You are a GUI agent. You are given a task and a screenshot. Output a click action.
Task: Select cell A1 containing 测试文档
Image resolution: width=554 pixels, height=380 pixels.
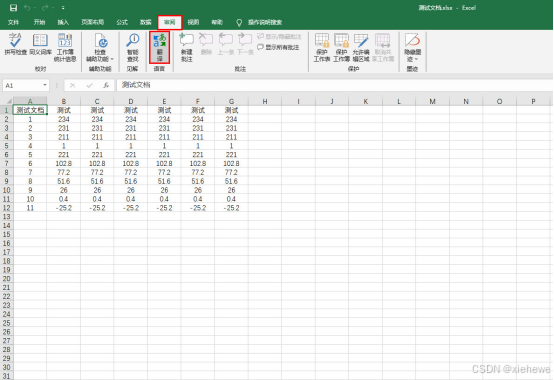coord(30,110)
